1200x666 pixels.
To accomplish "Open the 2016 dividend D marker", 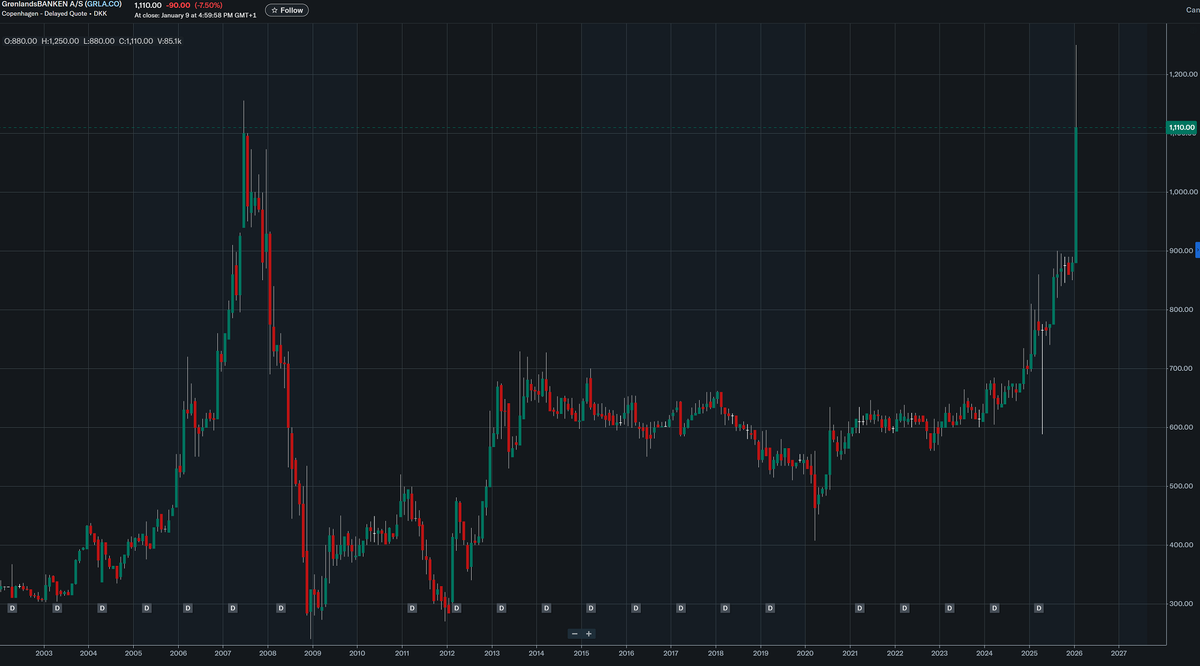I will coord(636,607).
